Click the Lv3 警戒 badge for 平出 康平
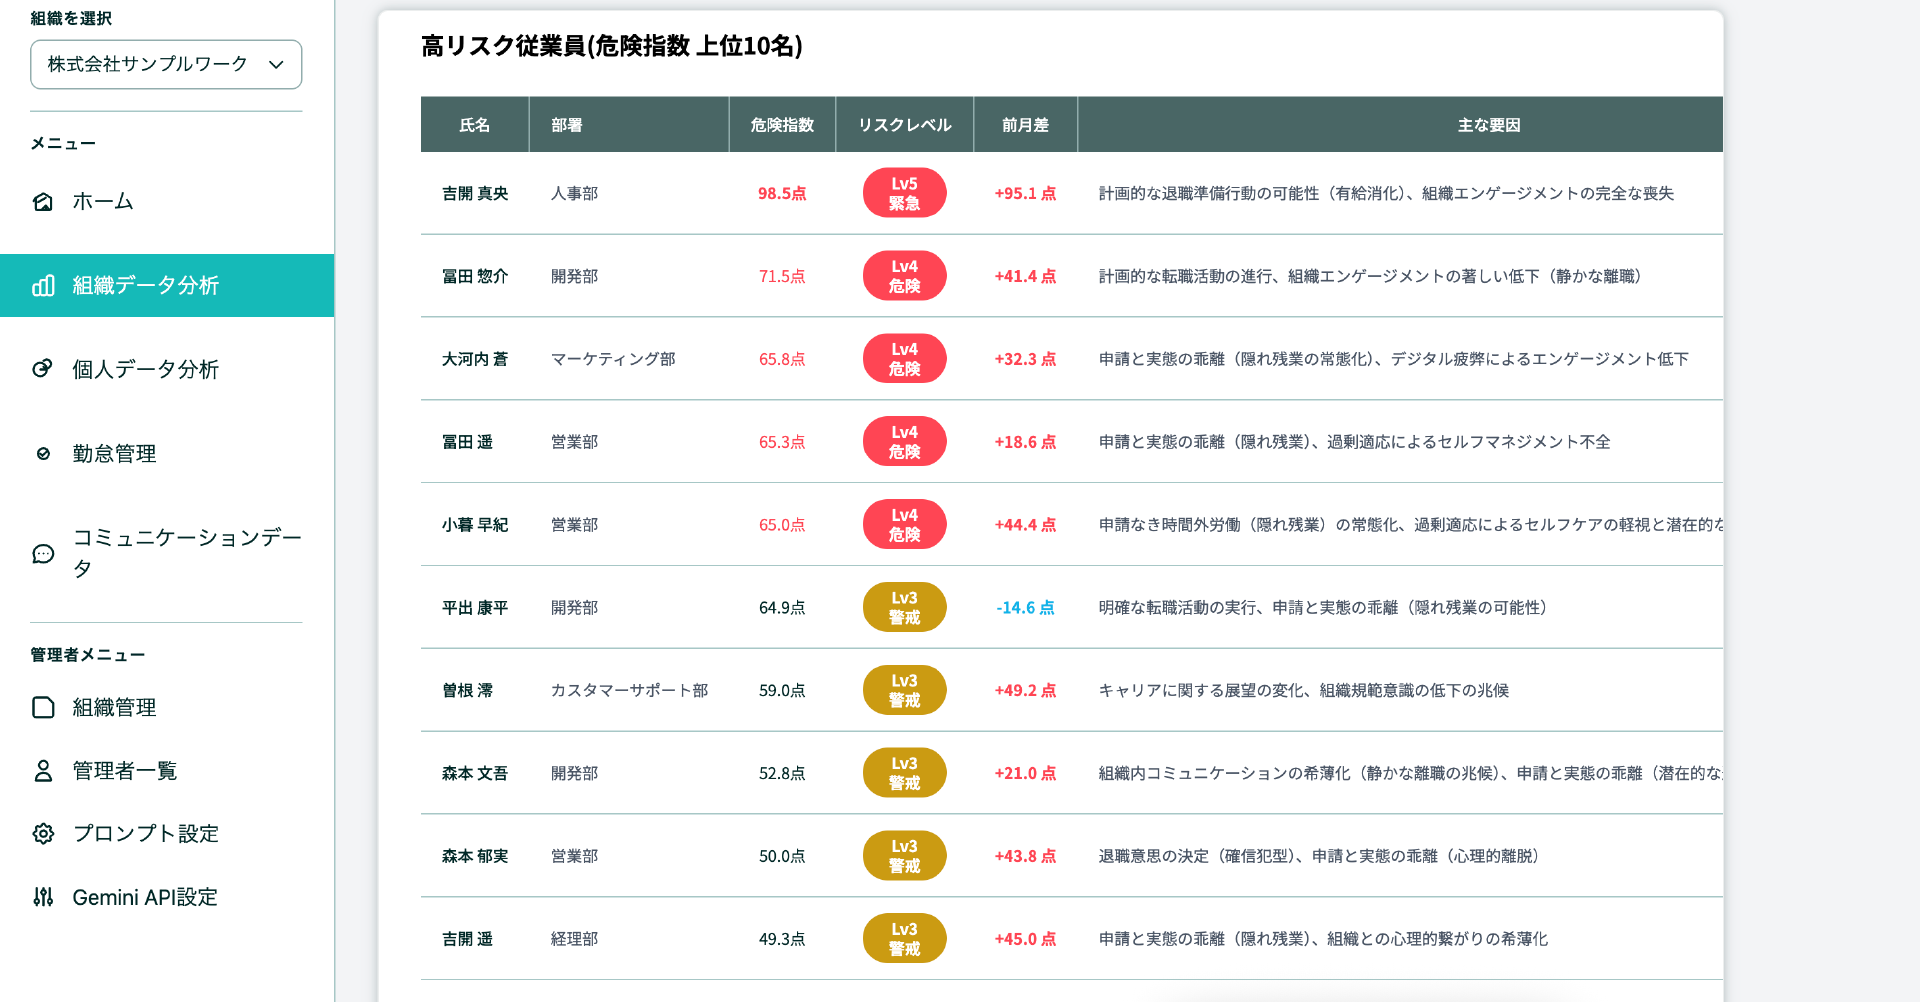1920x1002 pixels. coord(904,607)
